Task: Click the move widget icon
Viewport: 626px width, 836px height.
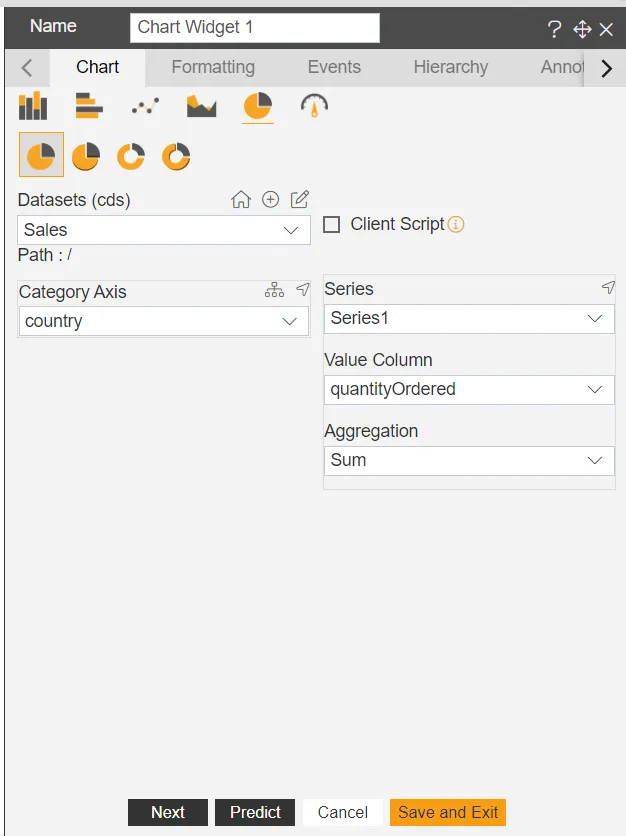Action: 582,29
